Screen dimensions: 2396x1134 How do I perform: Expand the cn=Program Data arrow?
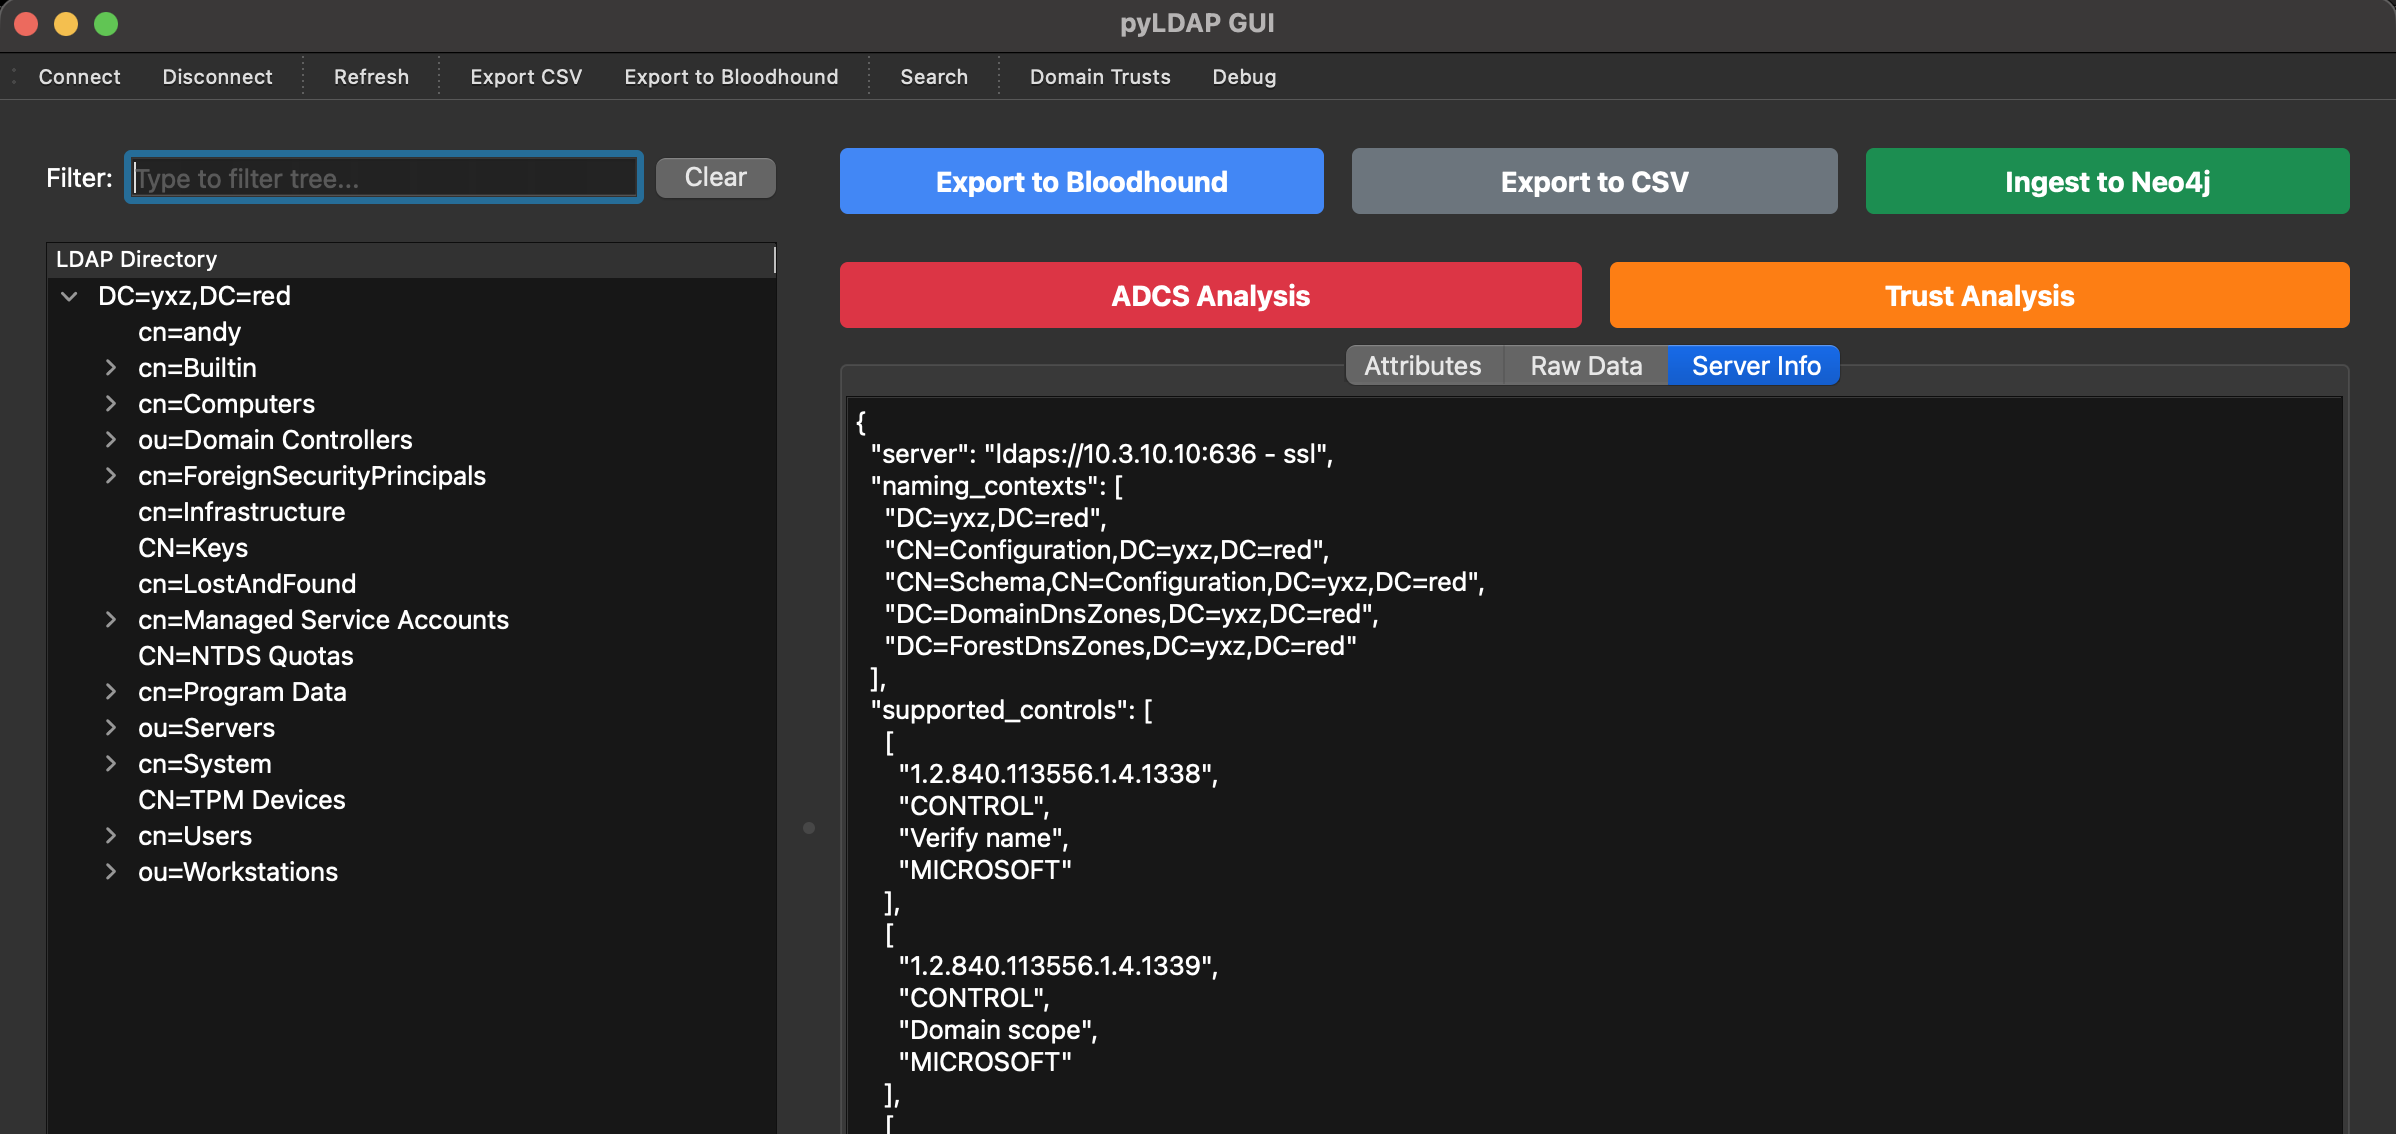(x=111, y=692)
